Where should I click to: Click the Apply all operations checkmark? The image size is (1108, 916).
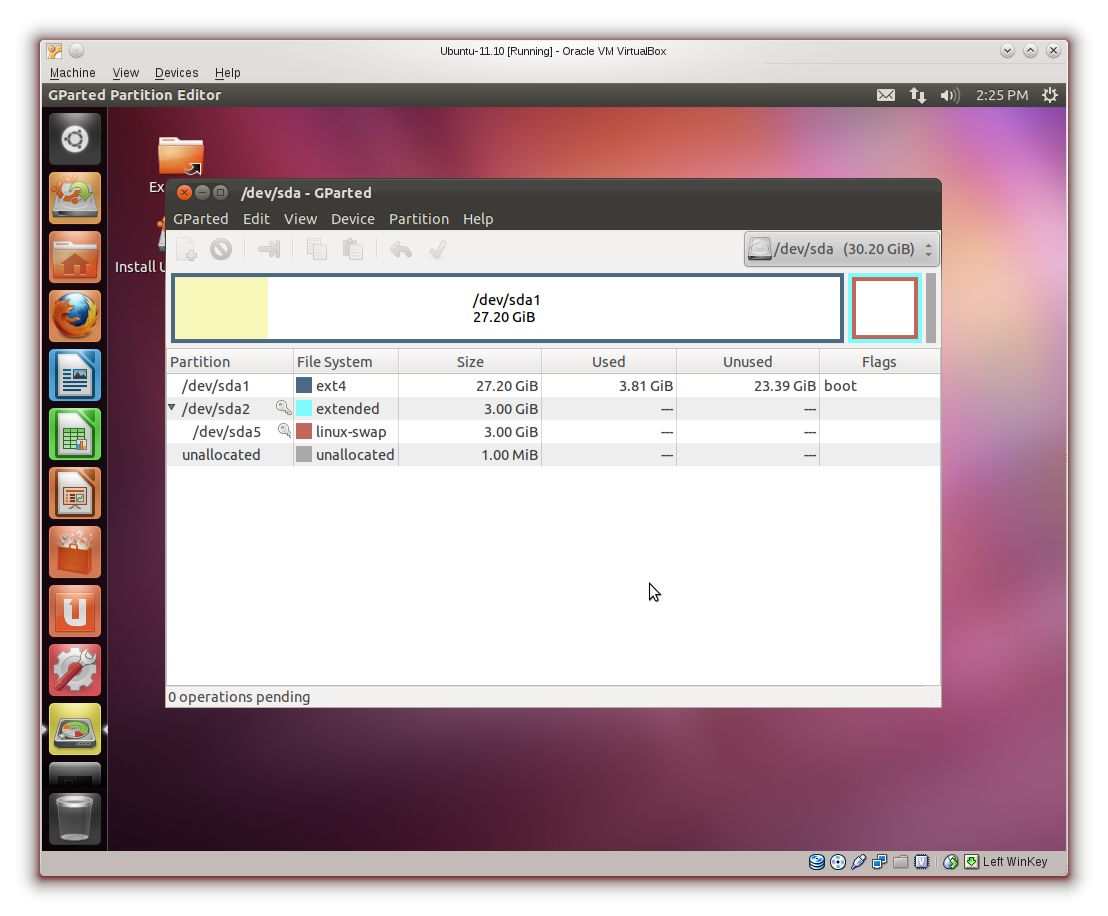coord(437,249)
